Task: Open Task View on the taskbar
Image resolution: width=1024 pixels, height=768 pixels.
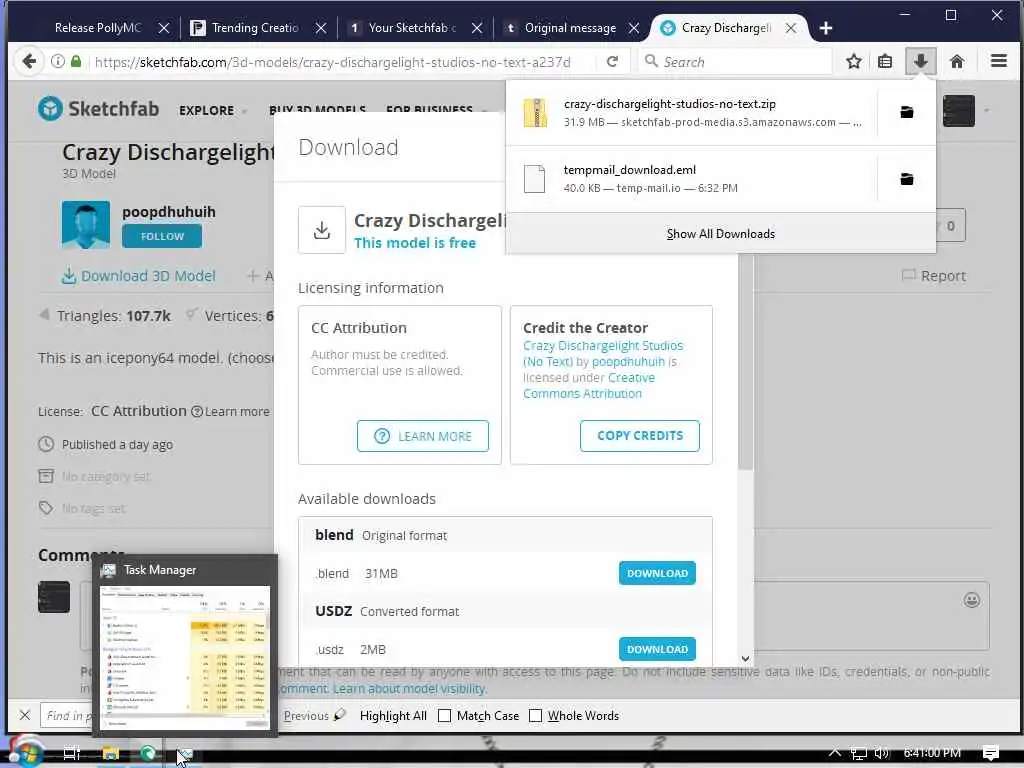Action: coord(71,753)
